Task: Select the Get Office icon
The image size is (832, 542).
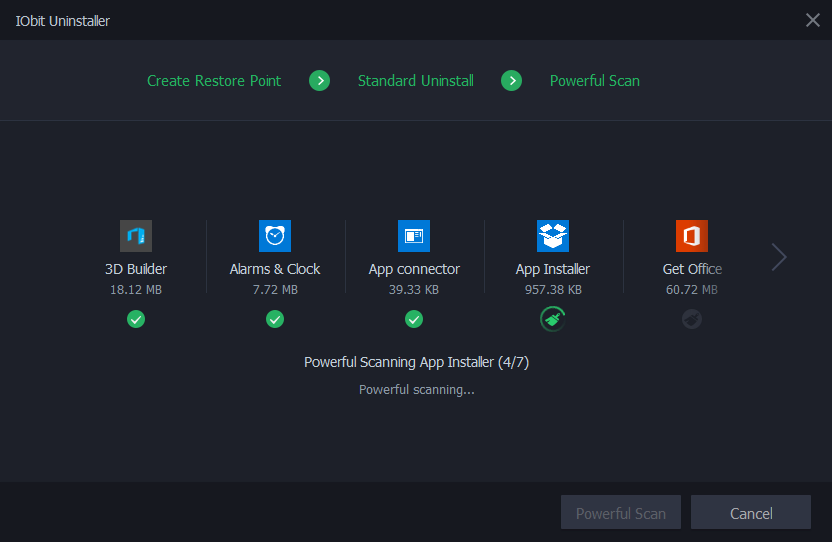Action: coord(692,237)
